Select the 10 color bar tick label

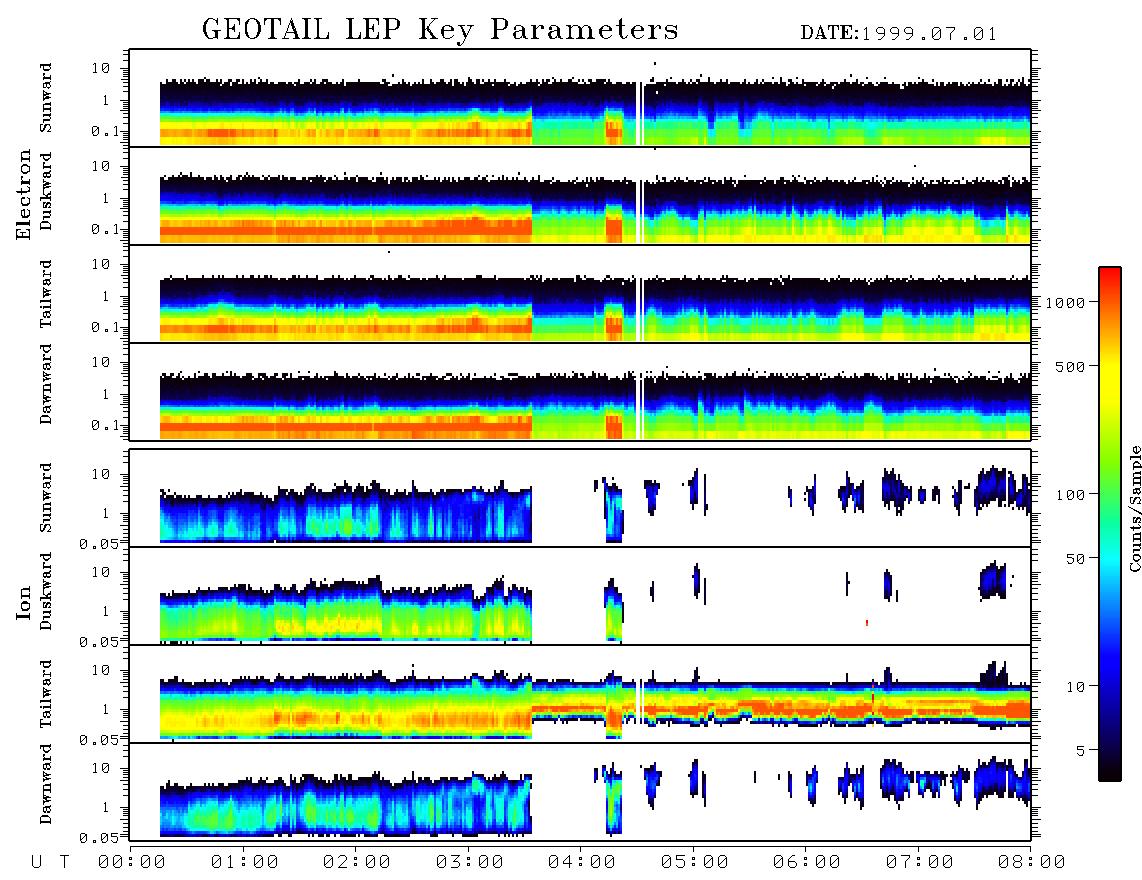point(1076,686)
